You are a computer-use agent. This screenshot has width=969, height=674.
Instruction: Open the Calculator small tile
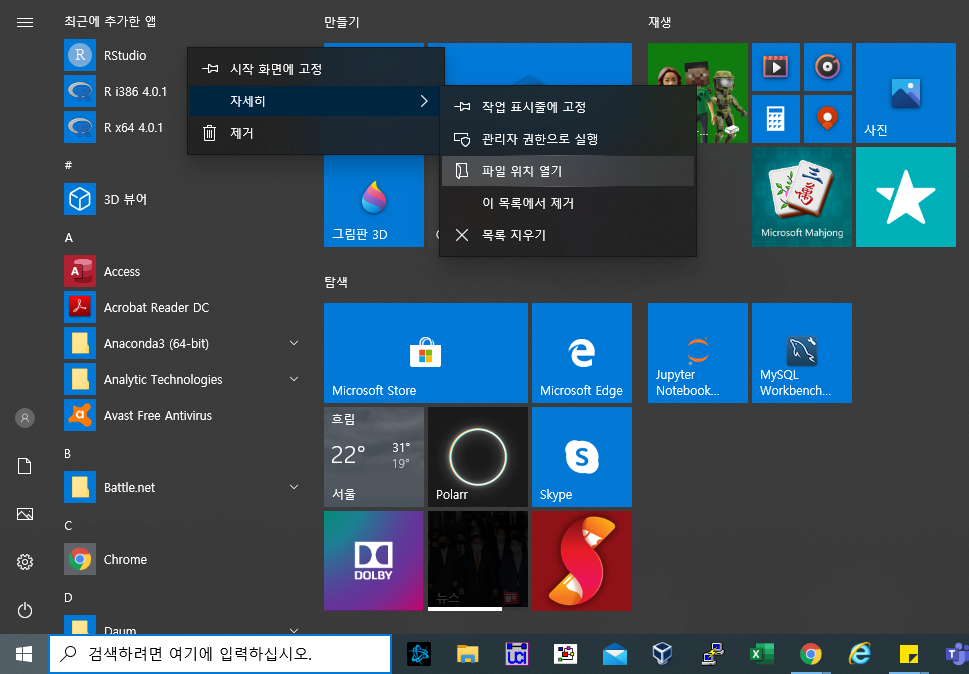click(x=776, y=119)
